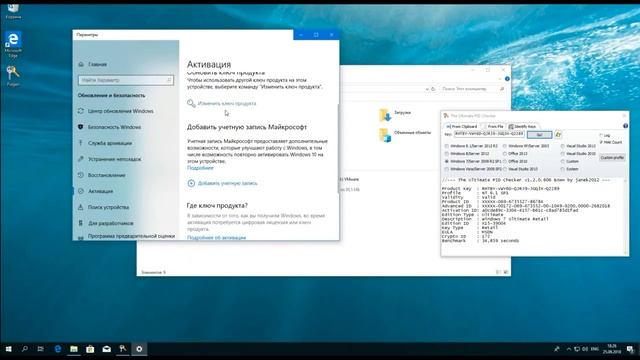
Task: Switch Explorer to details view
Action: click(x=498, y=272)
